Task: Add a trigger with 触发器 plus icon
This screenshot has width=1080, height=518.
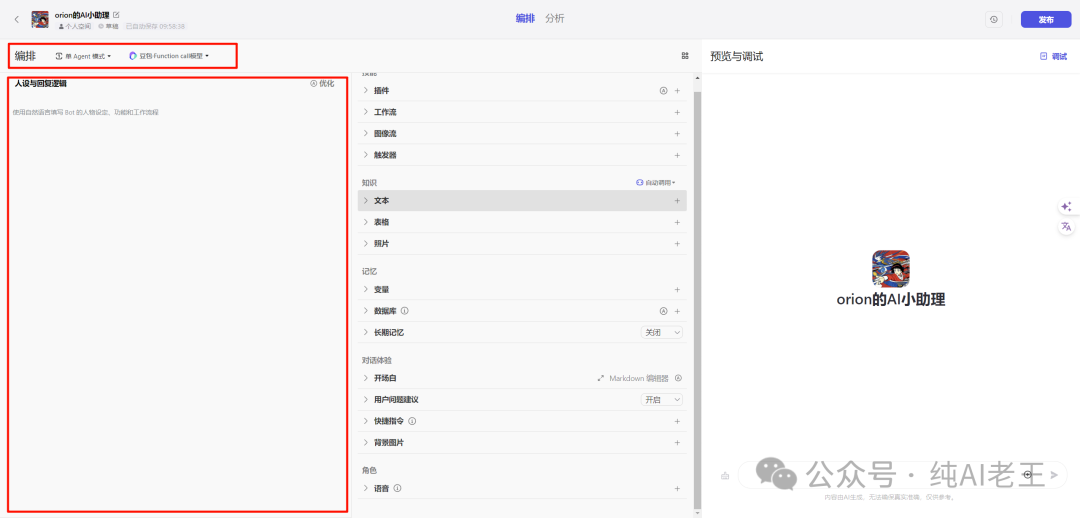Action: 677,155
